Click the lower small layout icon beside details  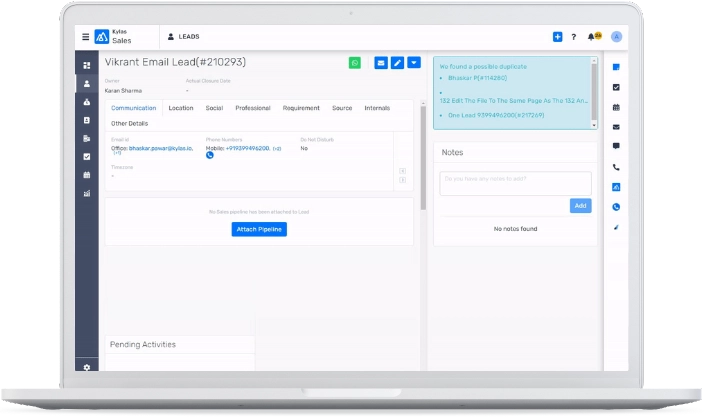(403, 180)
